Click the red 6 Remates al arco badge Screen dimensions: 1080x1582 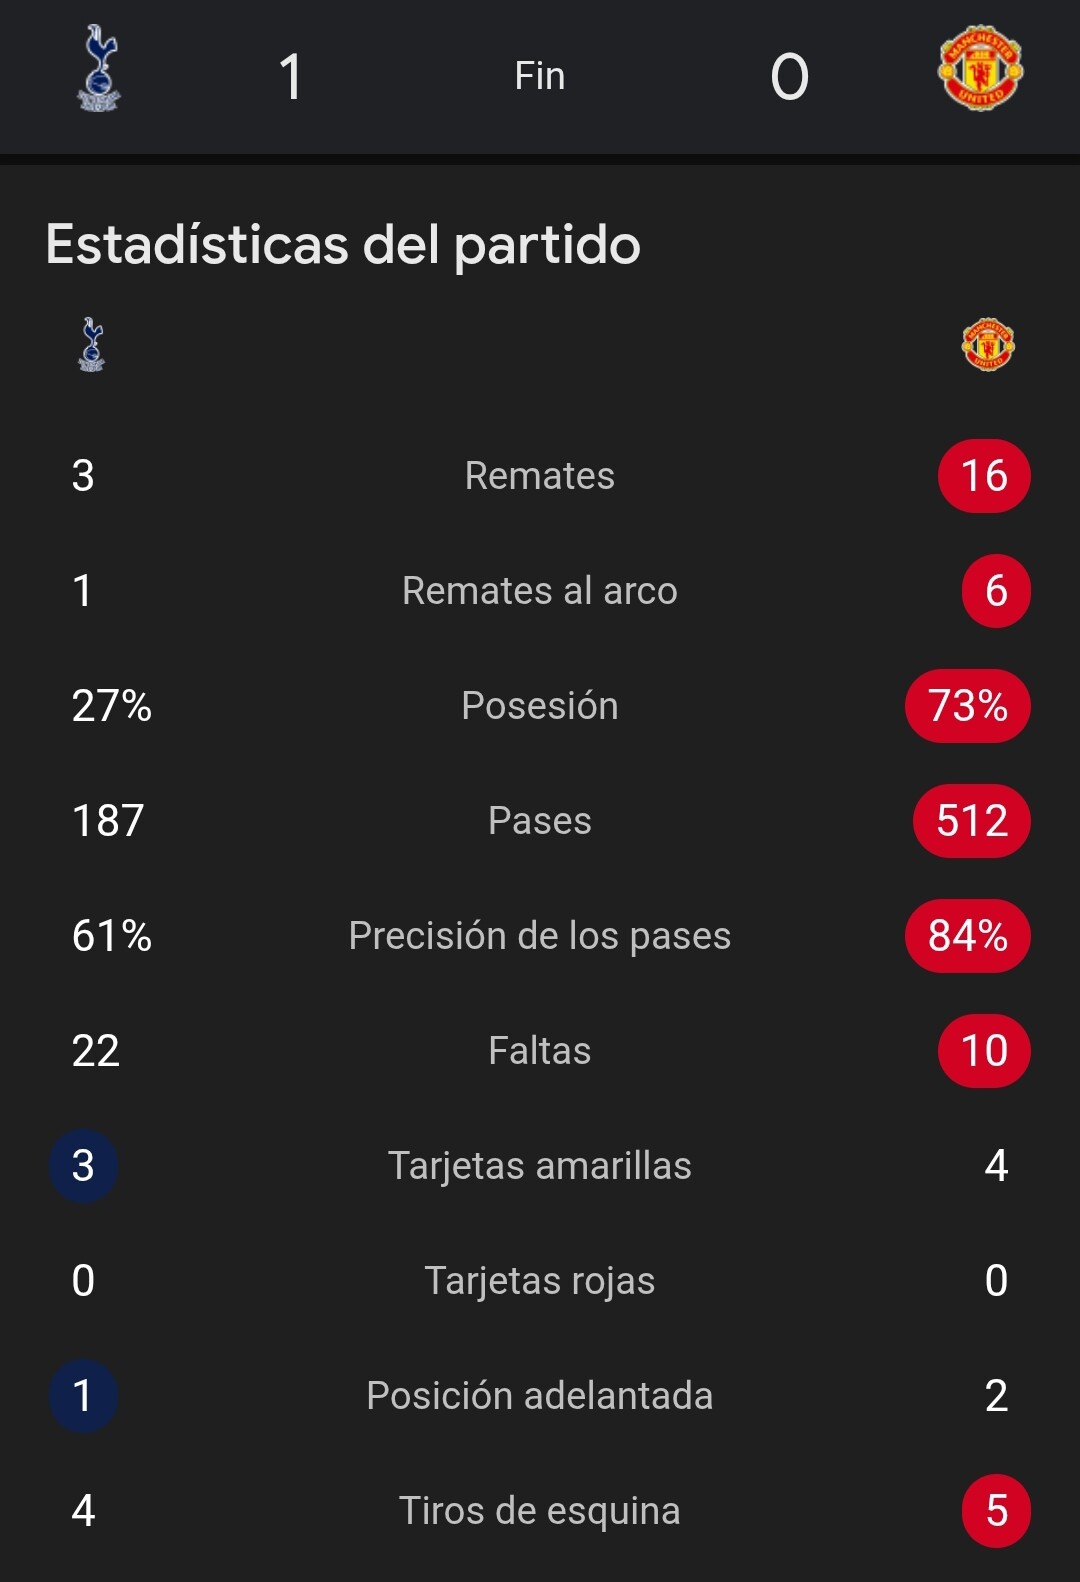click(x=996, y=591)
